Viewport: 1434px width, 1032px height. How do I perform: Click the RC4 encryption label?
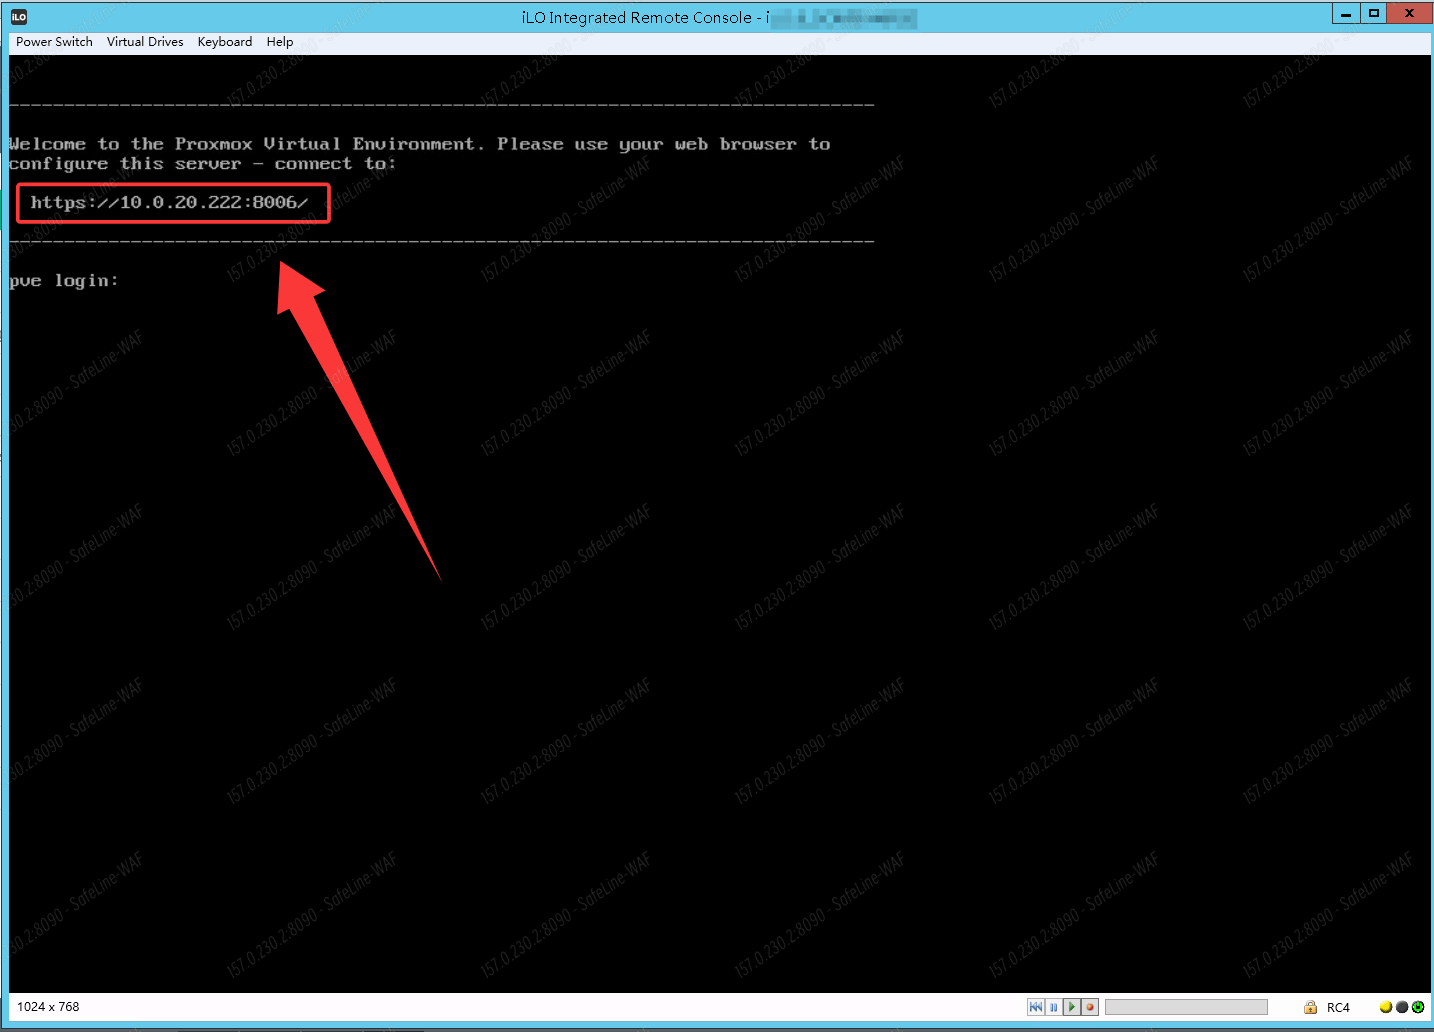point(1338,1008)
